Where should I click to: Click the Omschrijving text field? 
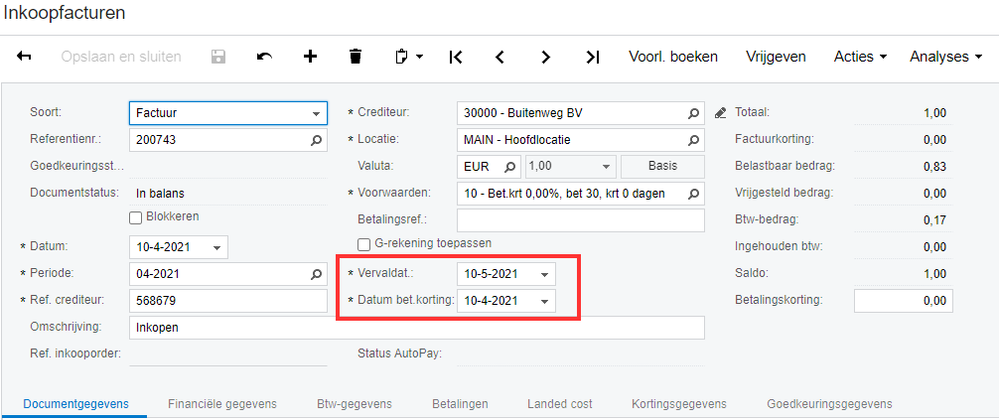(416, 327)
